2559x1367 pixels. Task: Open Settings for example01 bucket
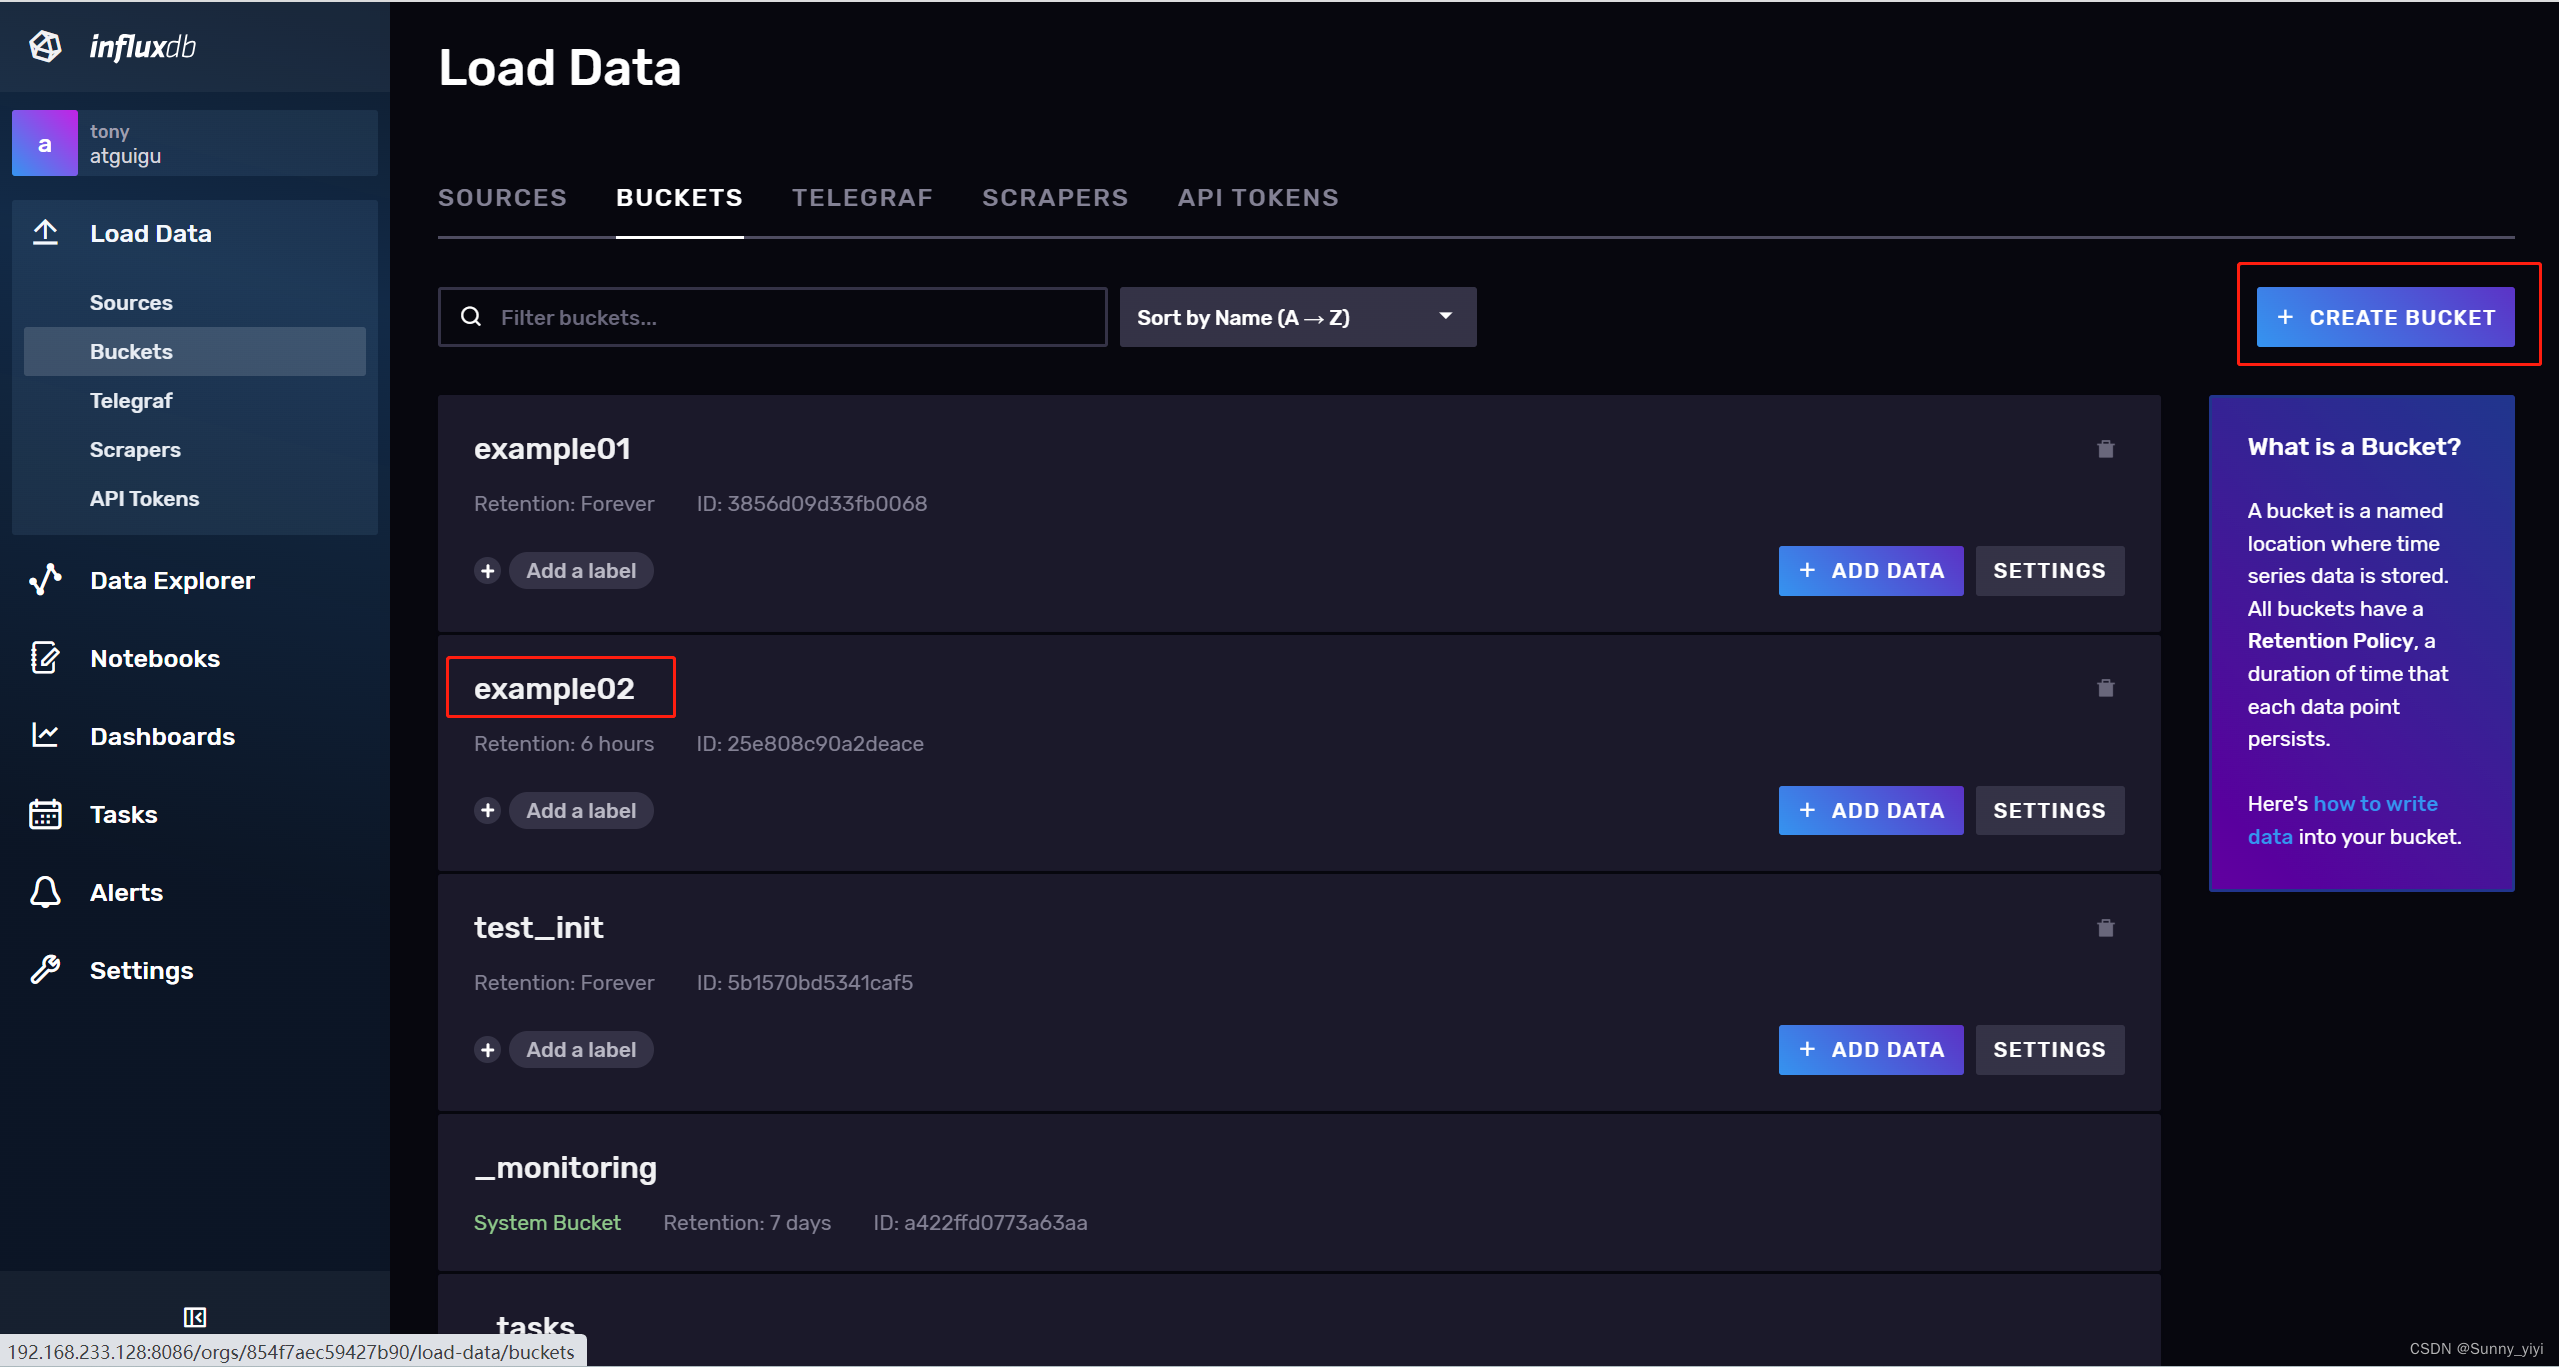tap(2050, 571)
